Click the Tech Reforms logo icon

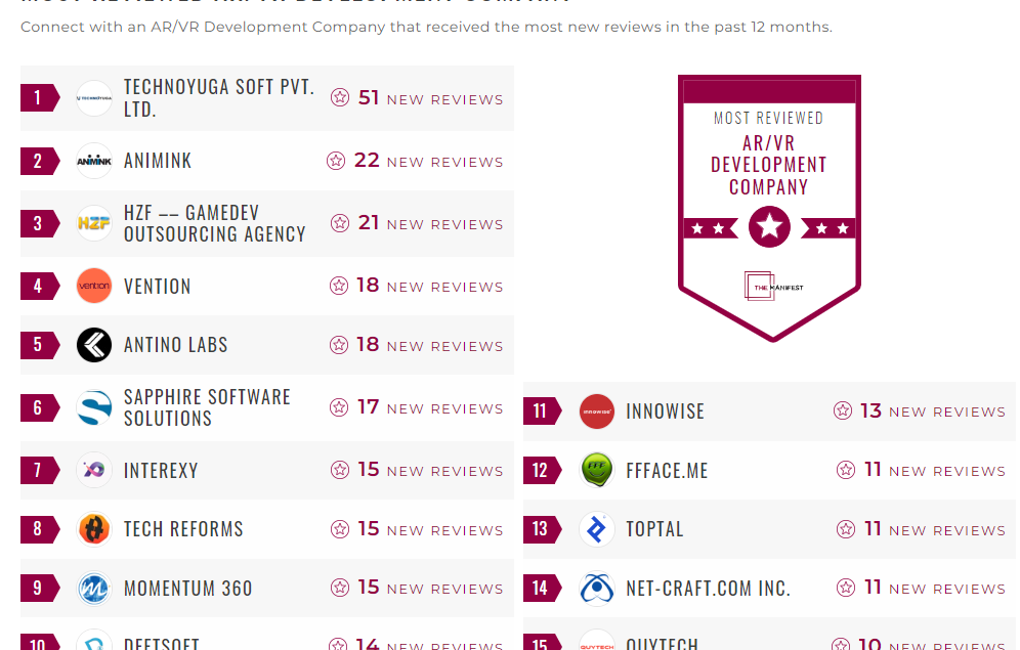(94, 529)
